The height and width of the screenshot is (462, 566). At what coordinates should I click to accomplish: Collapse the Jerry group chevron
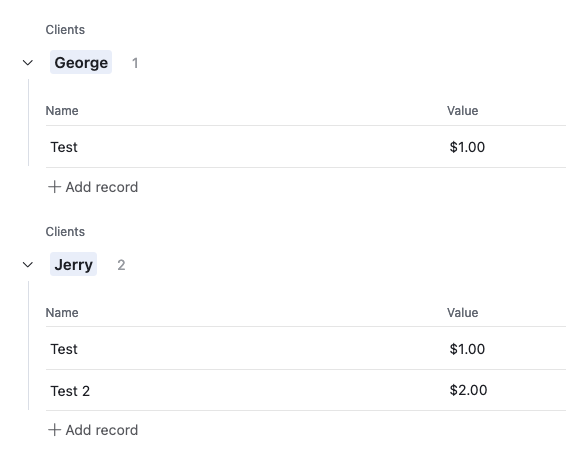point(28,265)
